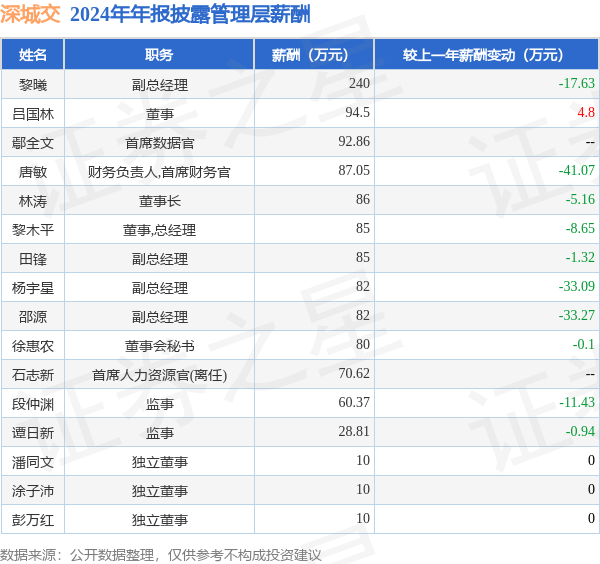This screenshot has width=600, height=564.
Task: Click the salary value 87.05
Action: pyautogui.click(x=354, y=171)
